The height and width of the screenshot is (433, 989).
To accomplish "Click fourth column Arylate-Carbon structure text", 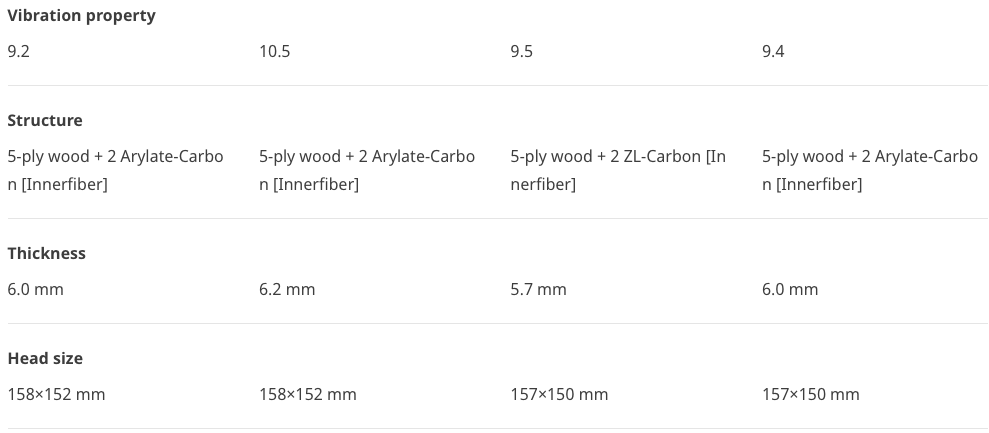I will point(870,170).
